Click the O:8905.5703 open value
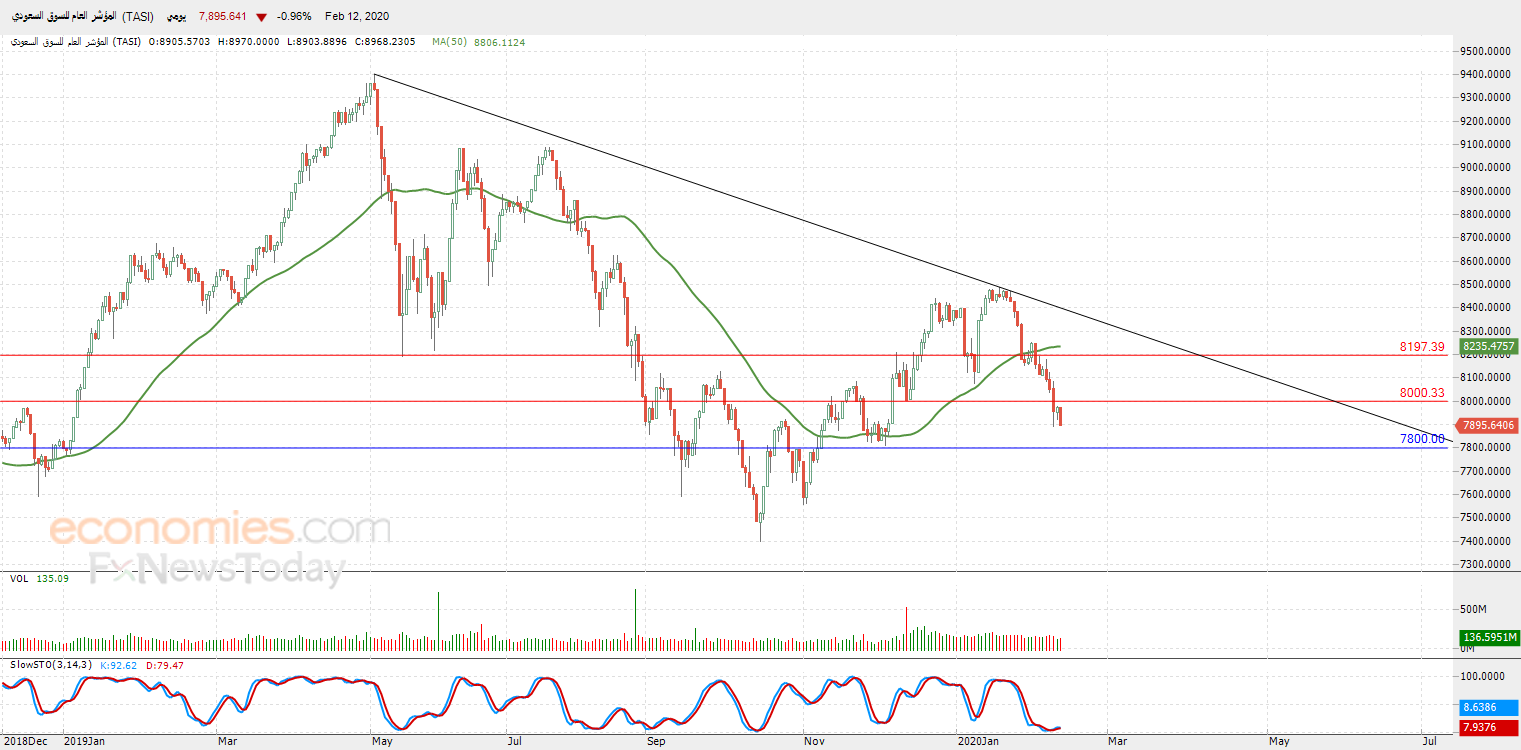This screenshot has height=750, width=1521. pos(181,42)
